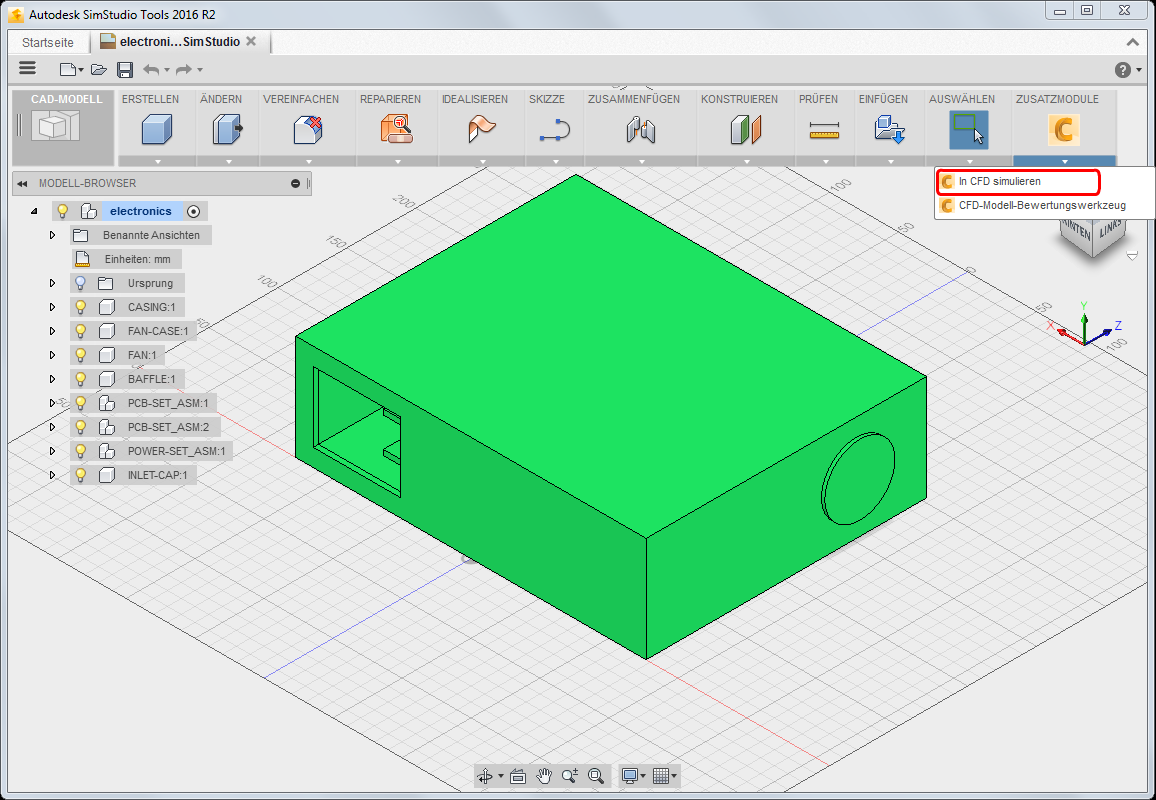Collapse the electronics root node
1156x800 pixels.
point(34,211)
